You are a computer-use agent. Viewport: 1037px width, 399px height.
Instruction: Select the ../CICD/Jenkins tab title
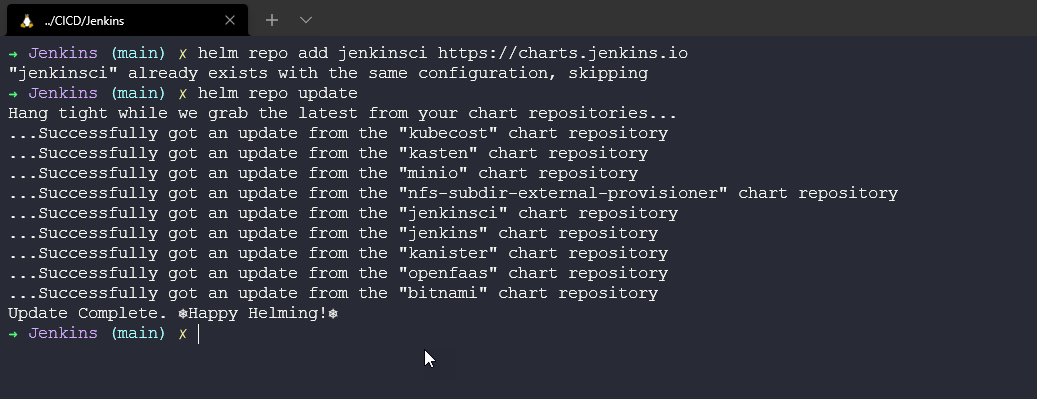coord(84,21)
